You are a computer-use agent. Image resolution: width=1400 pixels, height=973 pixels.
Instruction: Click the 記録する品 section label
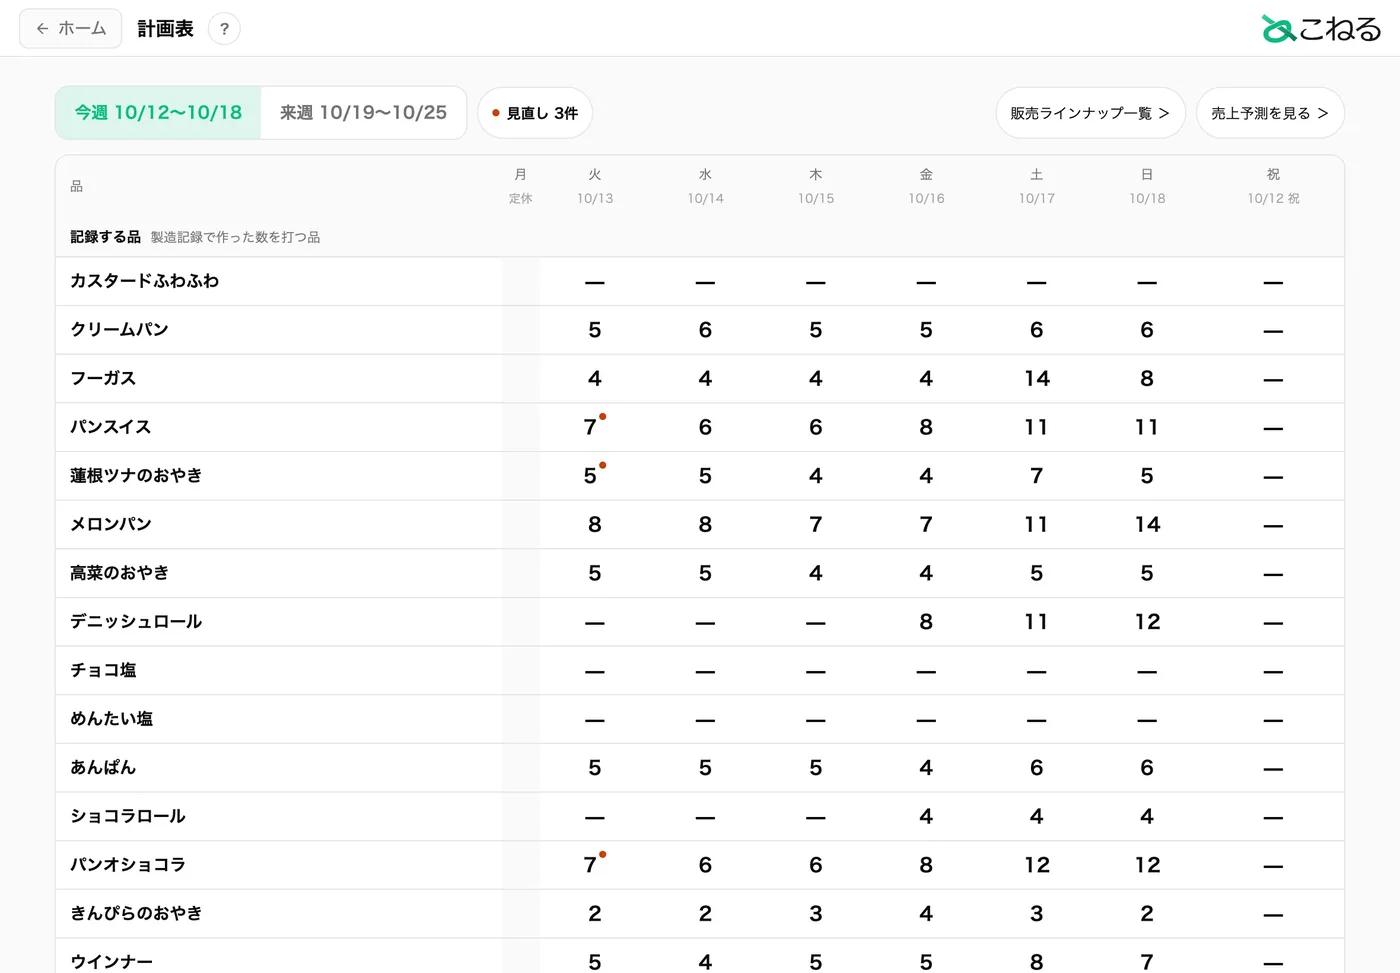[x=105, y=237]
